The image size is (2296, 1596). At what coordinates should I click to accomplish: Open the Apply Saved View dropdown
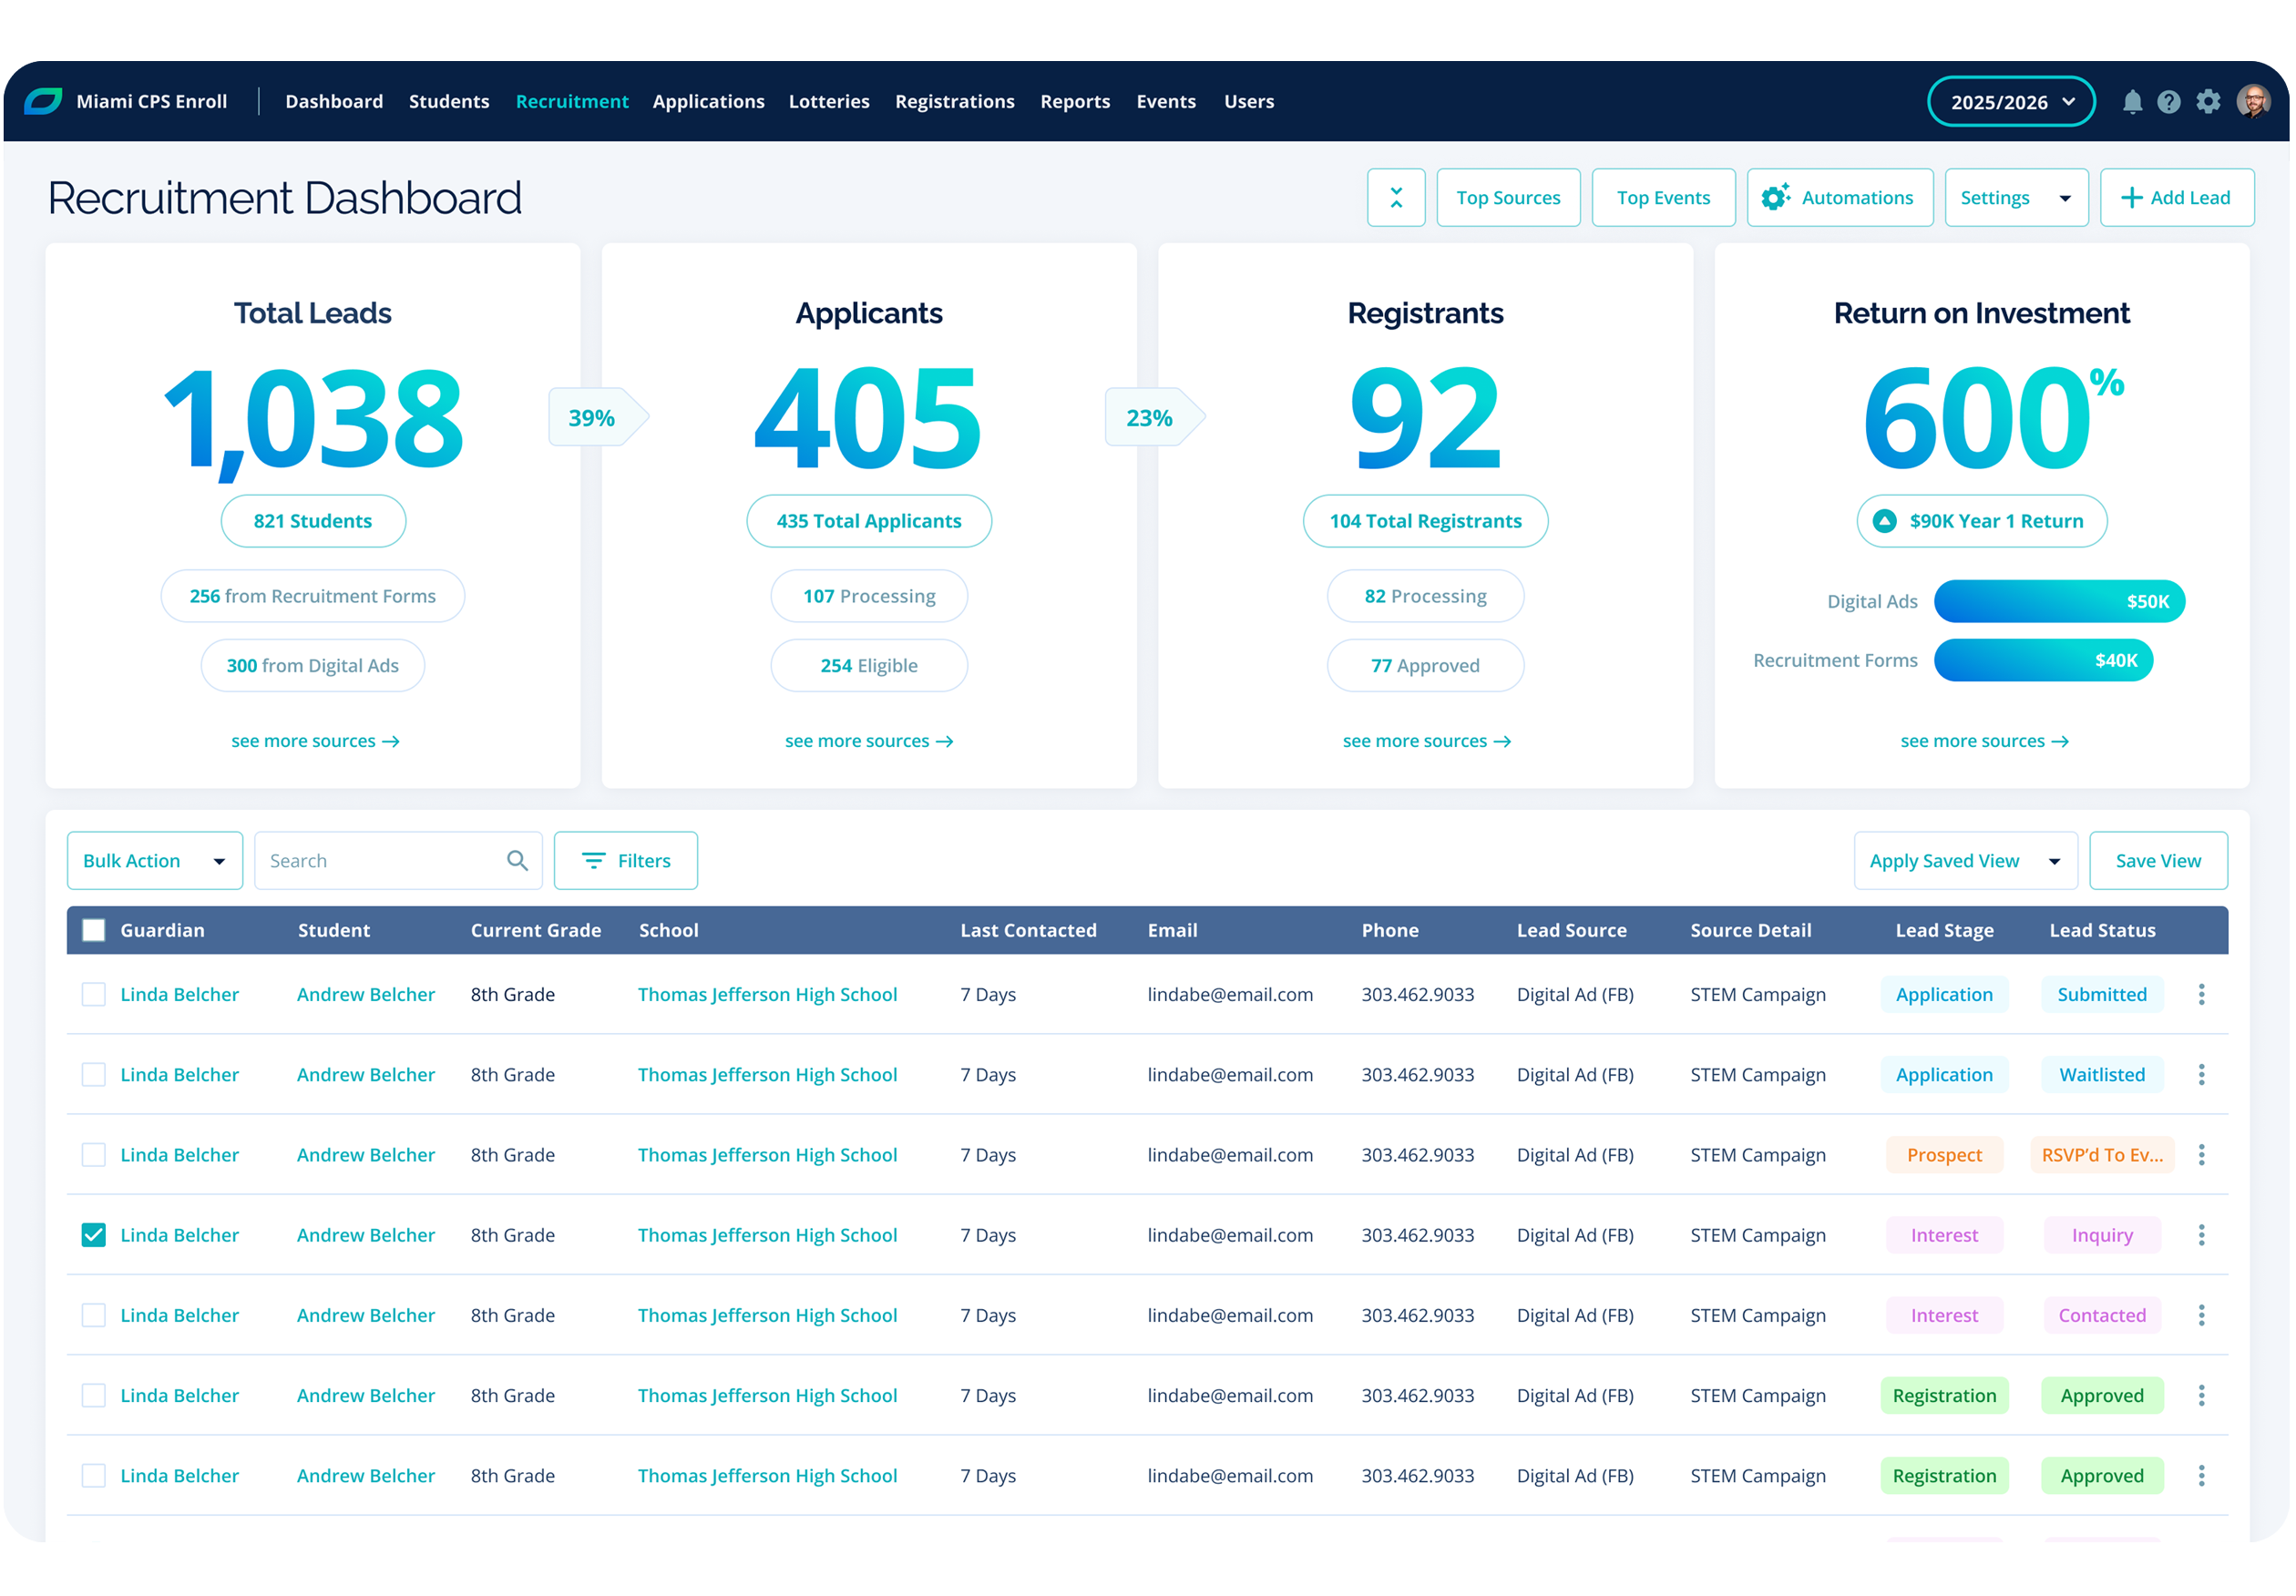[x=1965, y=861]
